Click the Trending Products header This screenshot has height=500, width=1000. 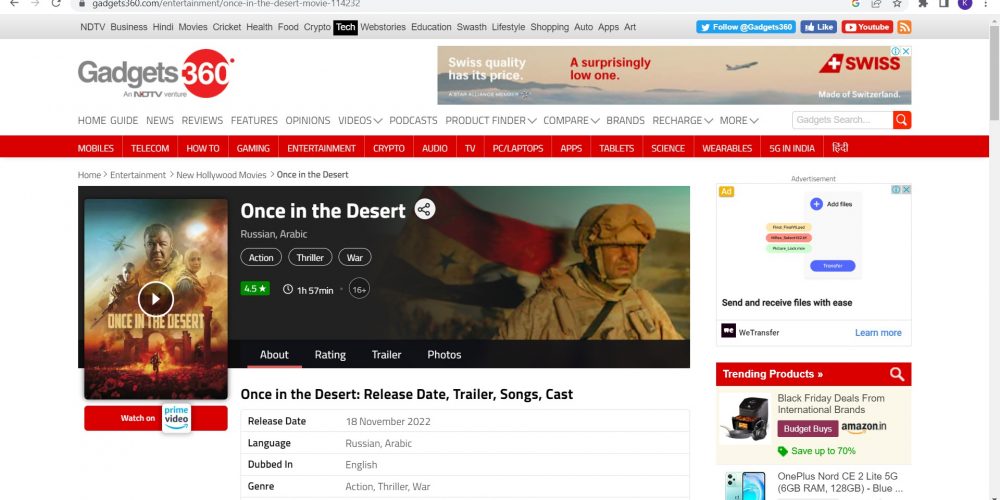point(772,374)
